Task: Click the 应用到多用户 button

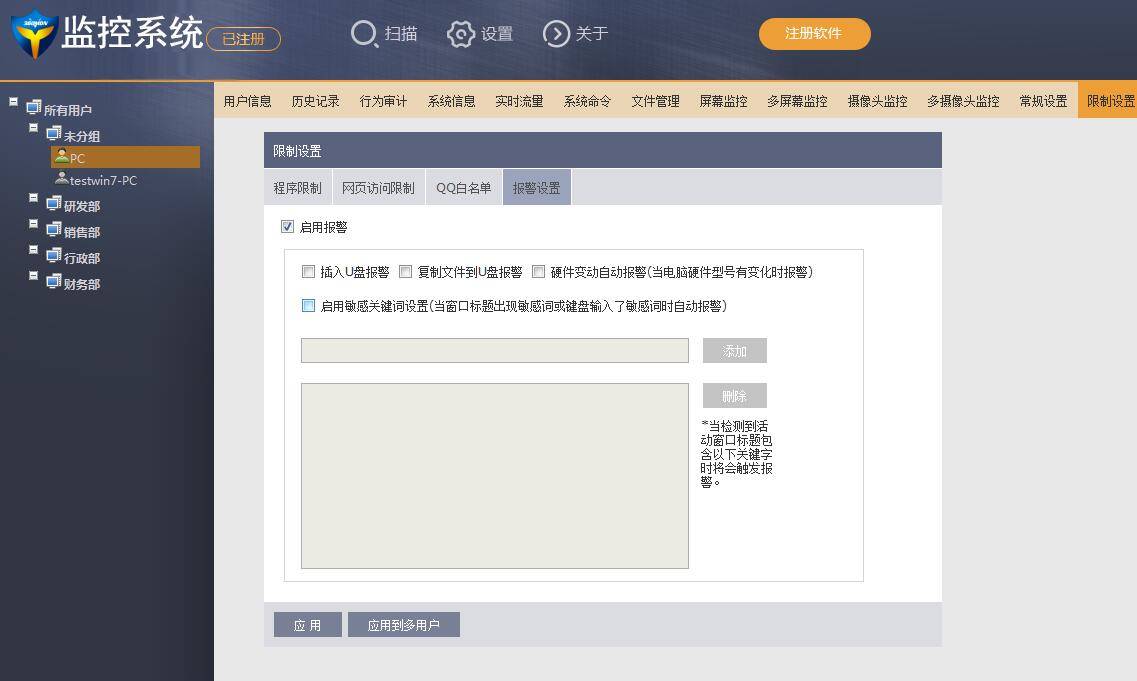Action: 404,625
